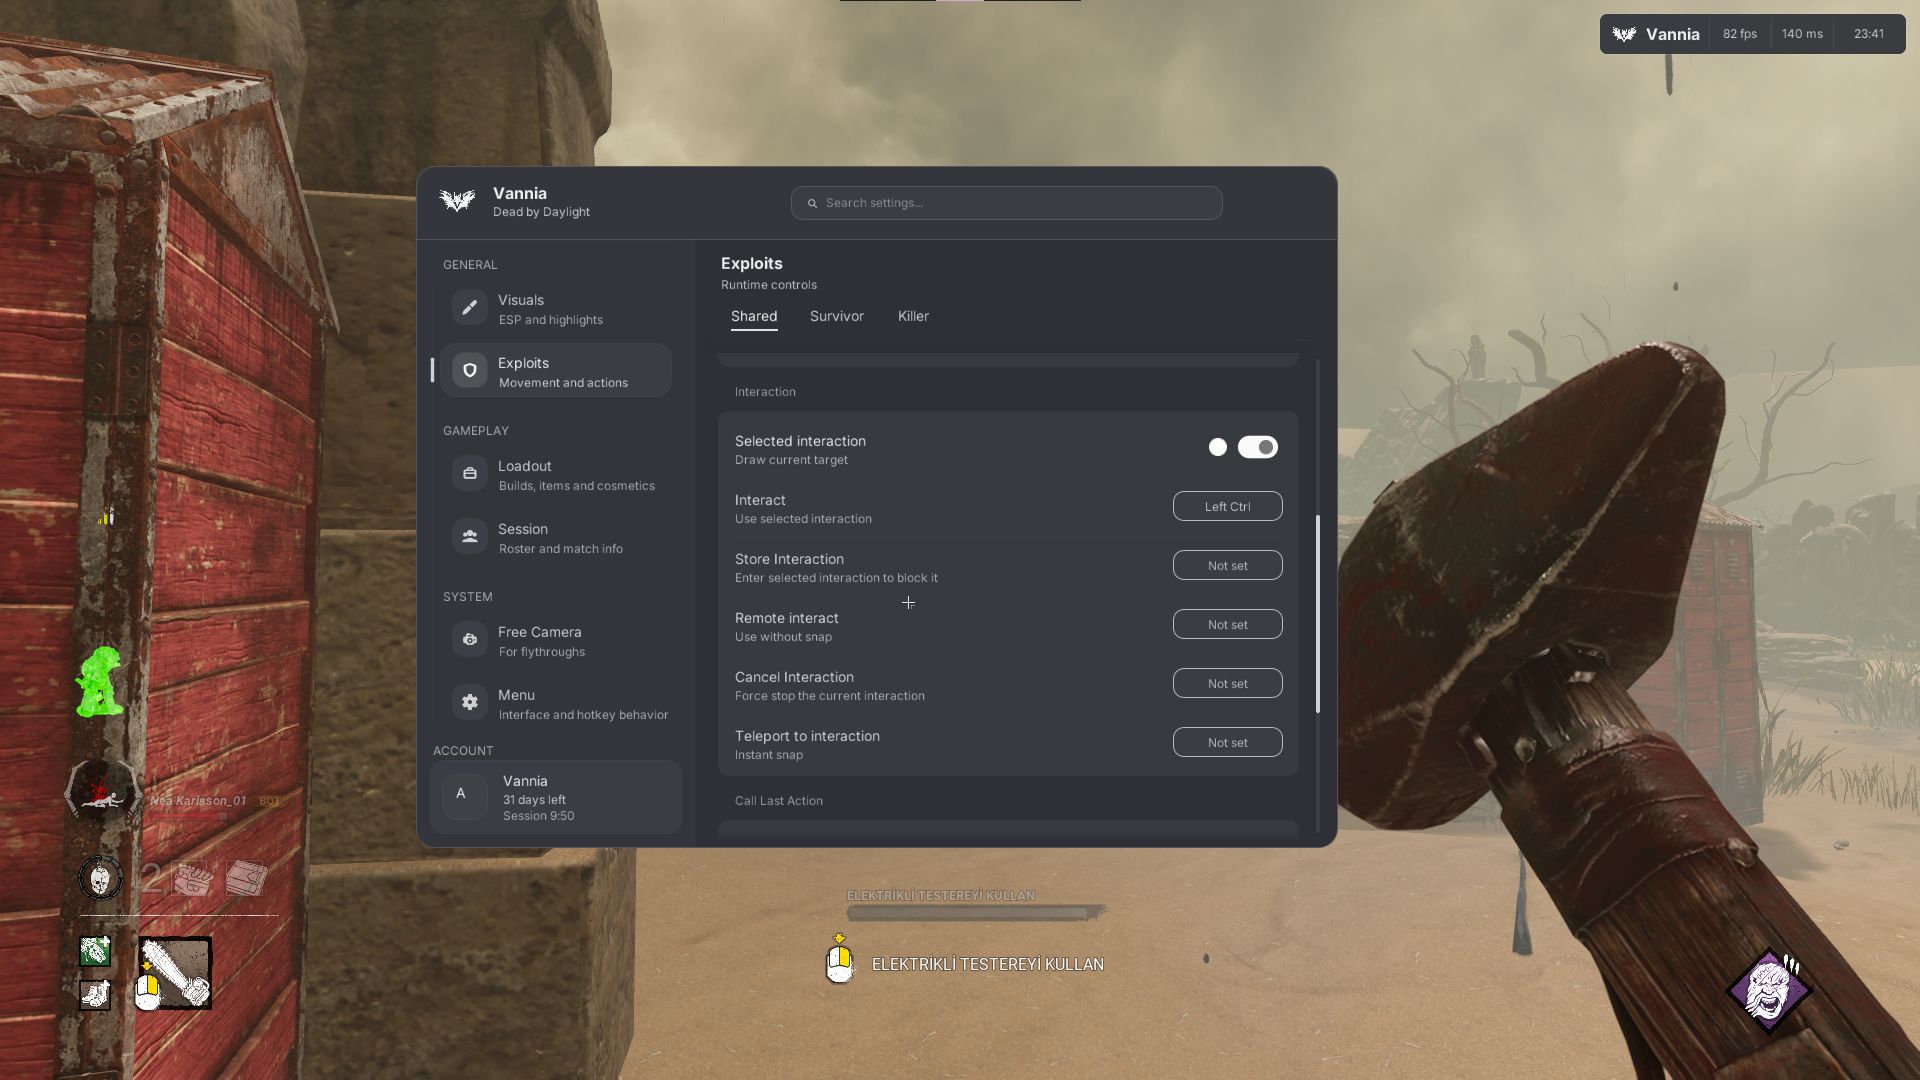Click the Vannia logo in top-right overlay
This screenshot has height=1080, width=1920.
pos(1624,34)
